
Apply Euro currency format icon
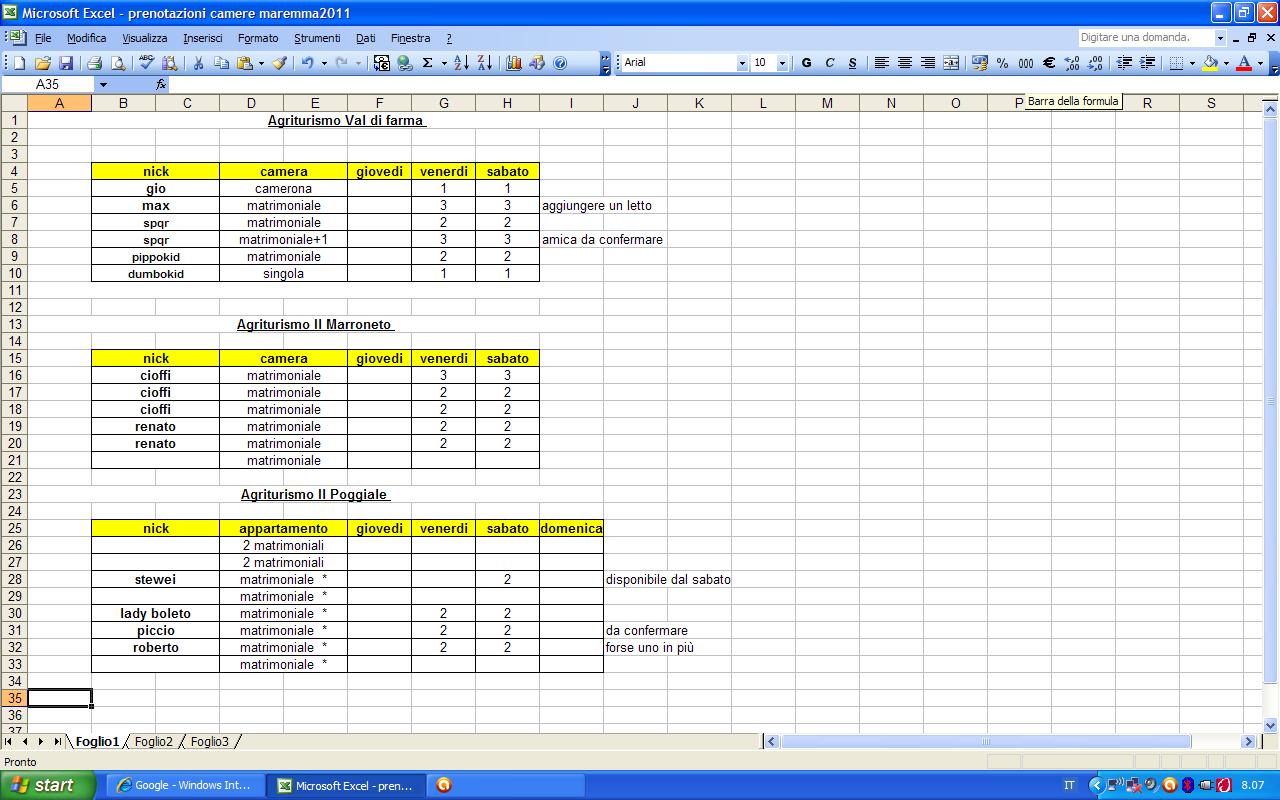[x=1049, y=63]
